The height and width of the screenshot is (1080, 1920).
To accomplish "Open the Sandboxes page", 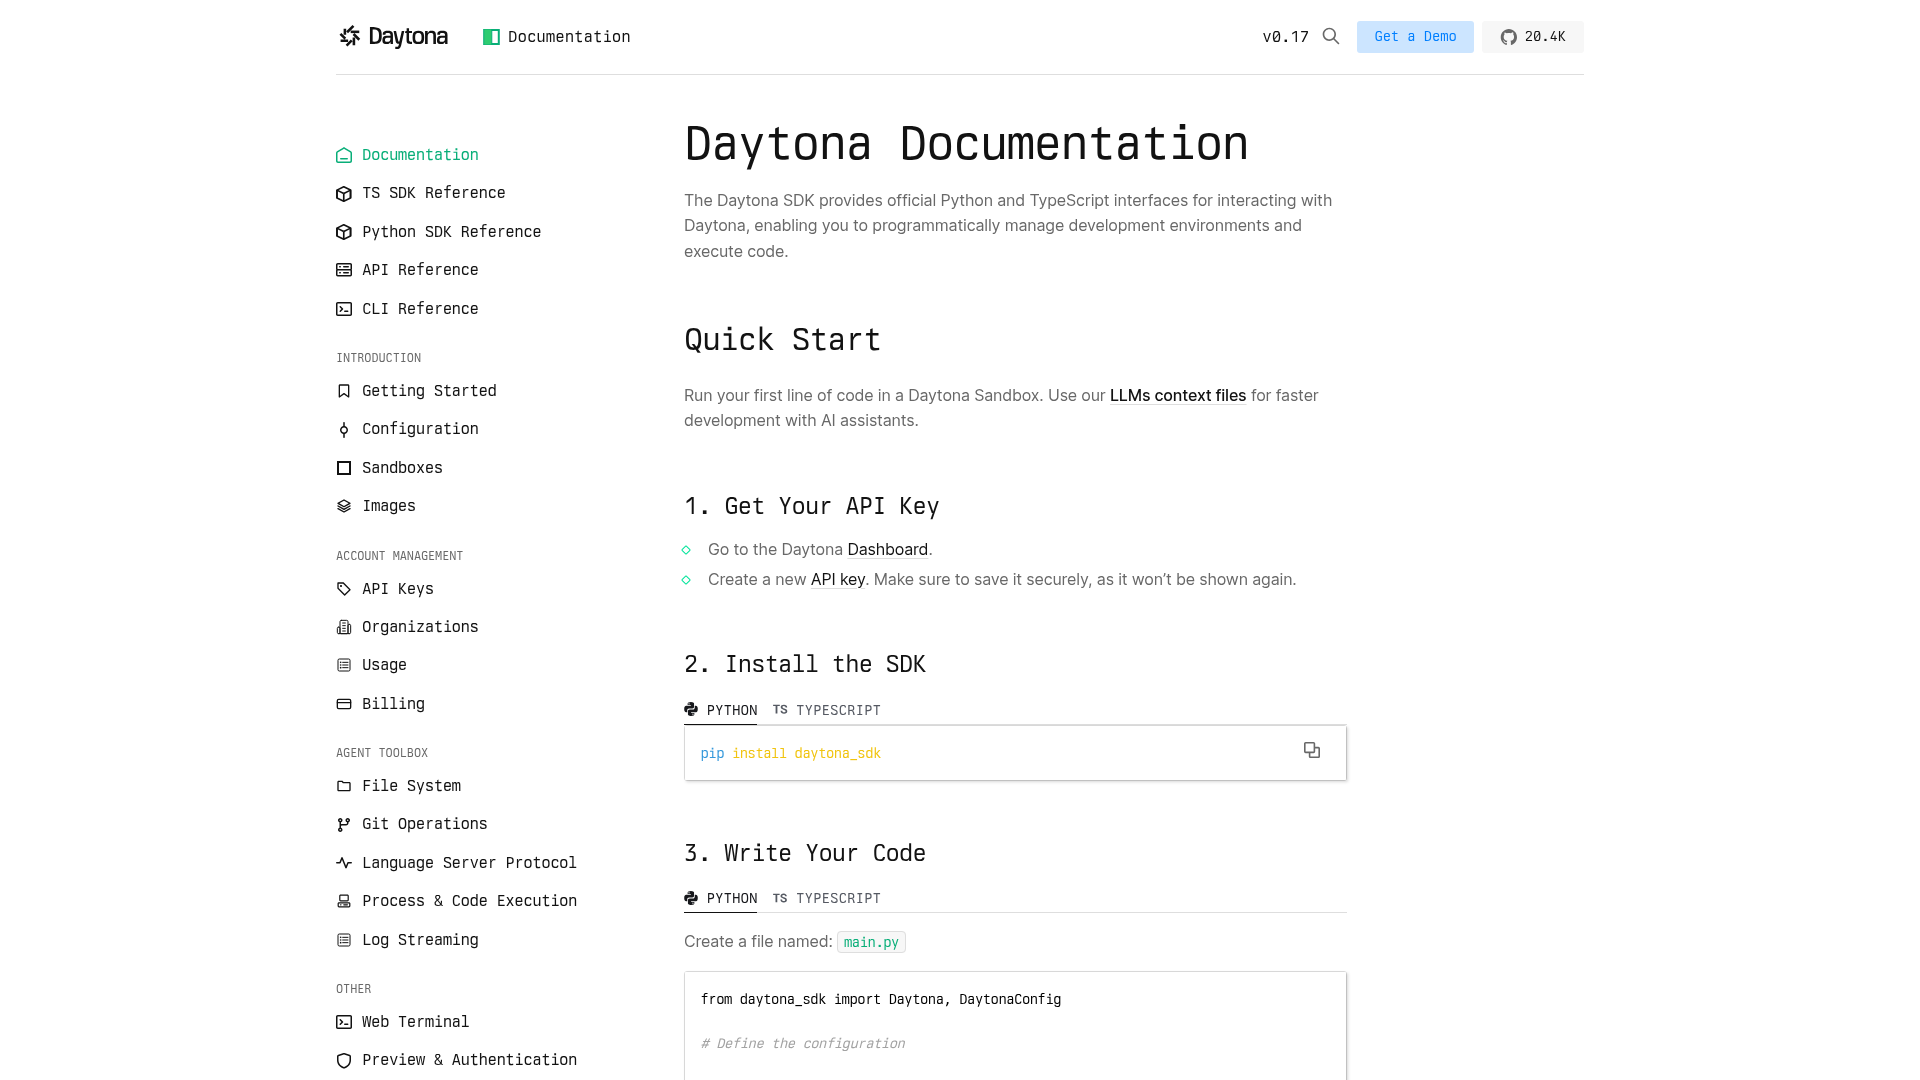I will [x=402, y=468].
